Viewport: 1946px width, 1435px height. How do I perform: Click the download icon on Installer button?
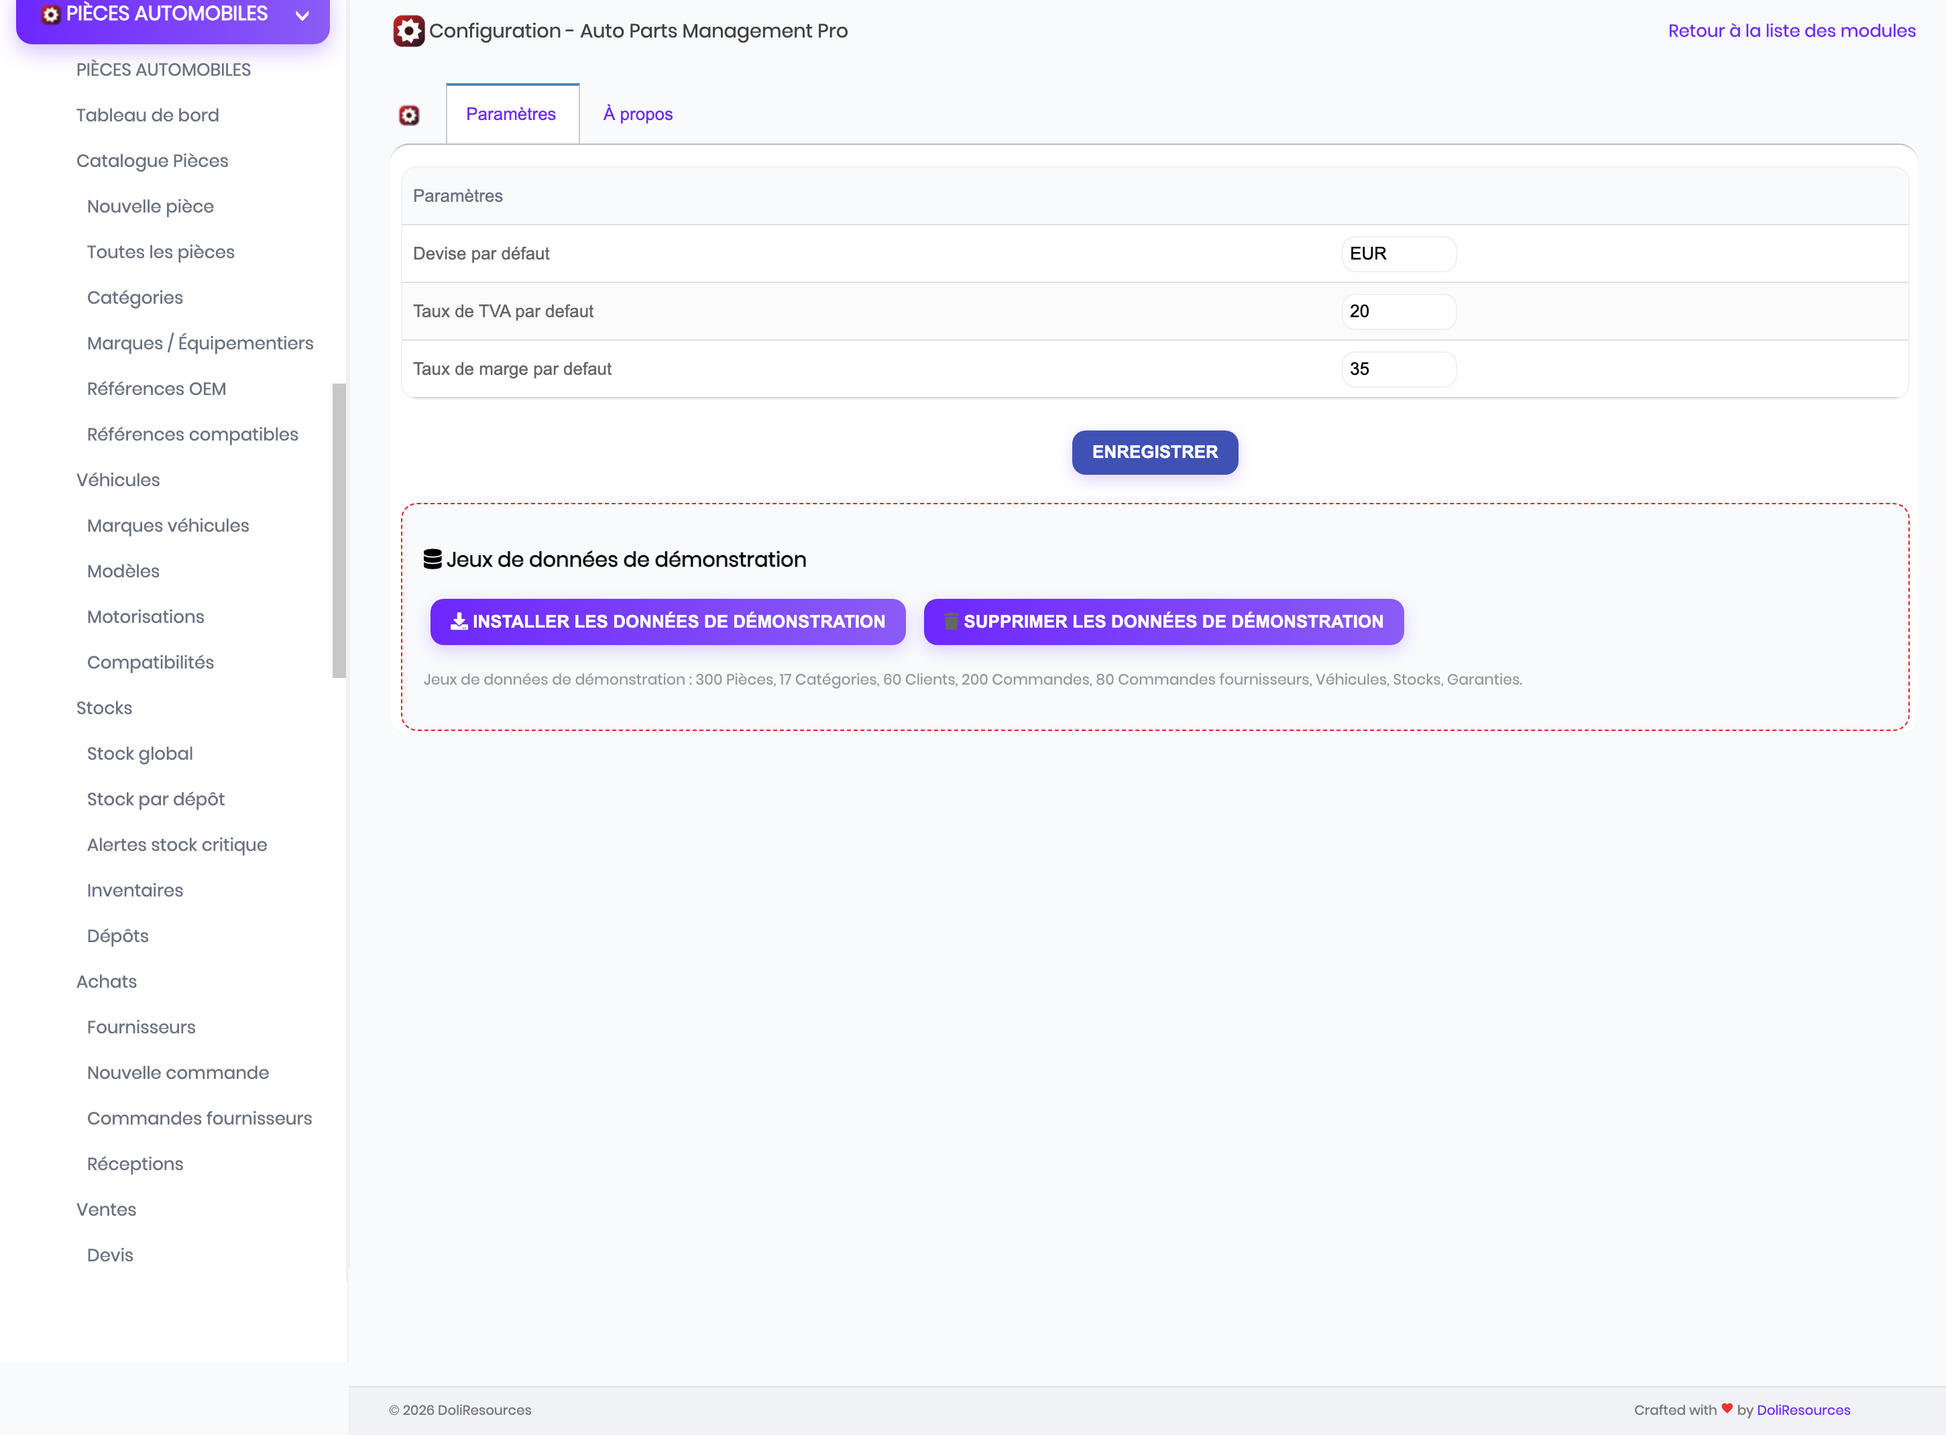[459, 621]
